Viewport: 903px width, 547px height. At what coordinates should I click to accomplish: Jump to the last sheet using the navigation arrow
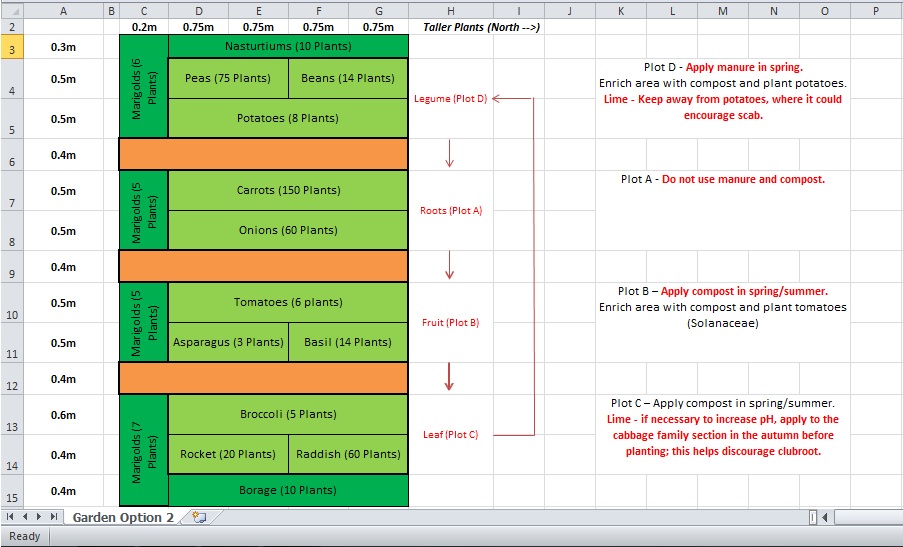click(x=54, y=517)
